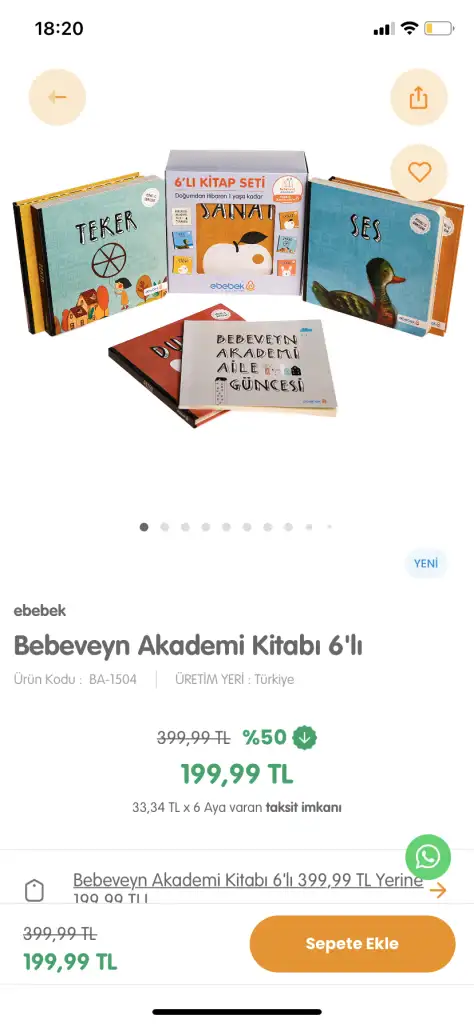The width and height of the screenshot is (474, 1024).
Task: Tap the SES duck book cover
Action: click(371, 255)
